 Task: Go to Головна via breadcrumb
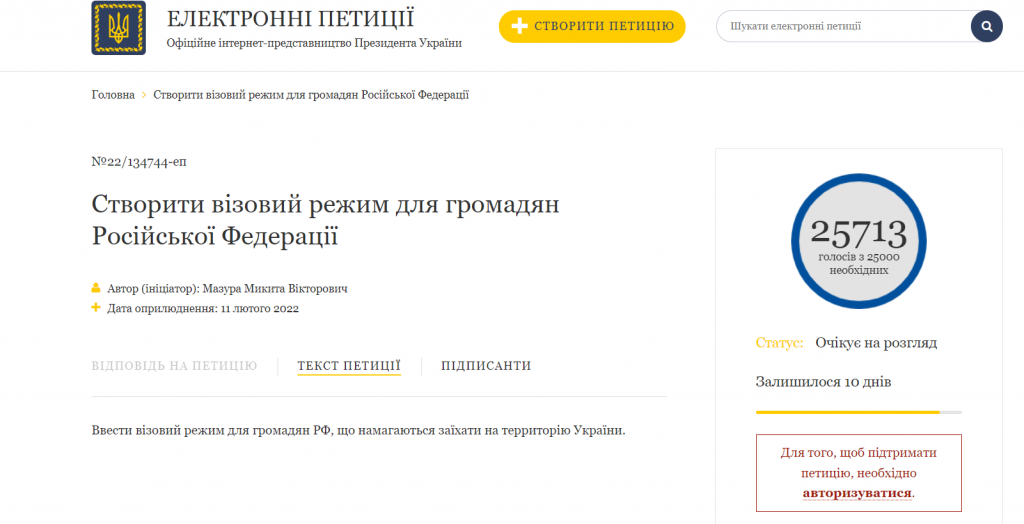point(113,95)
